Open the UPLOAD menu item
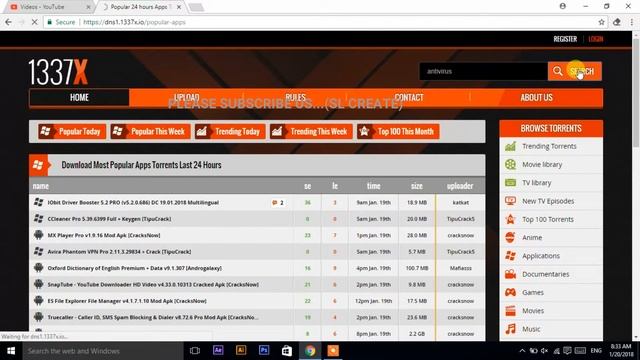 coord(187,98)
